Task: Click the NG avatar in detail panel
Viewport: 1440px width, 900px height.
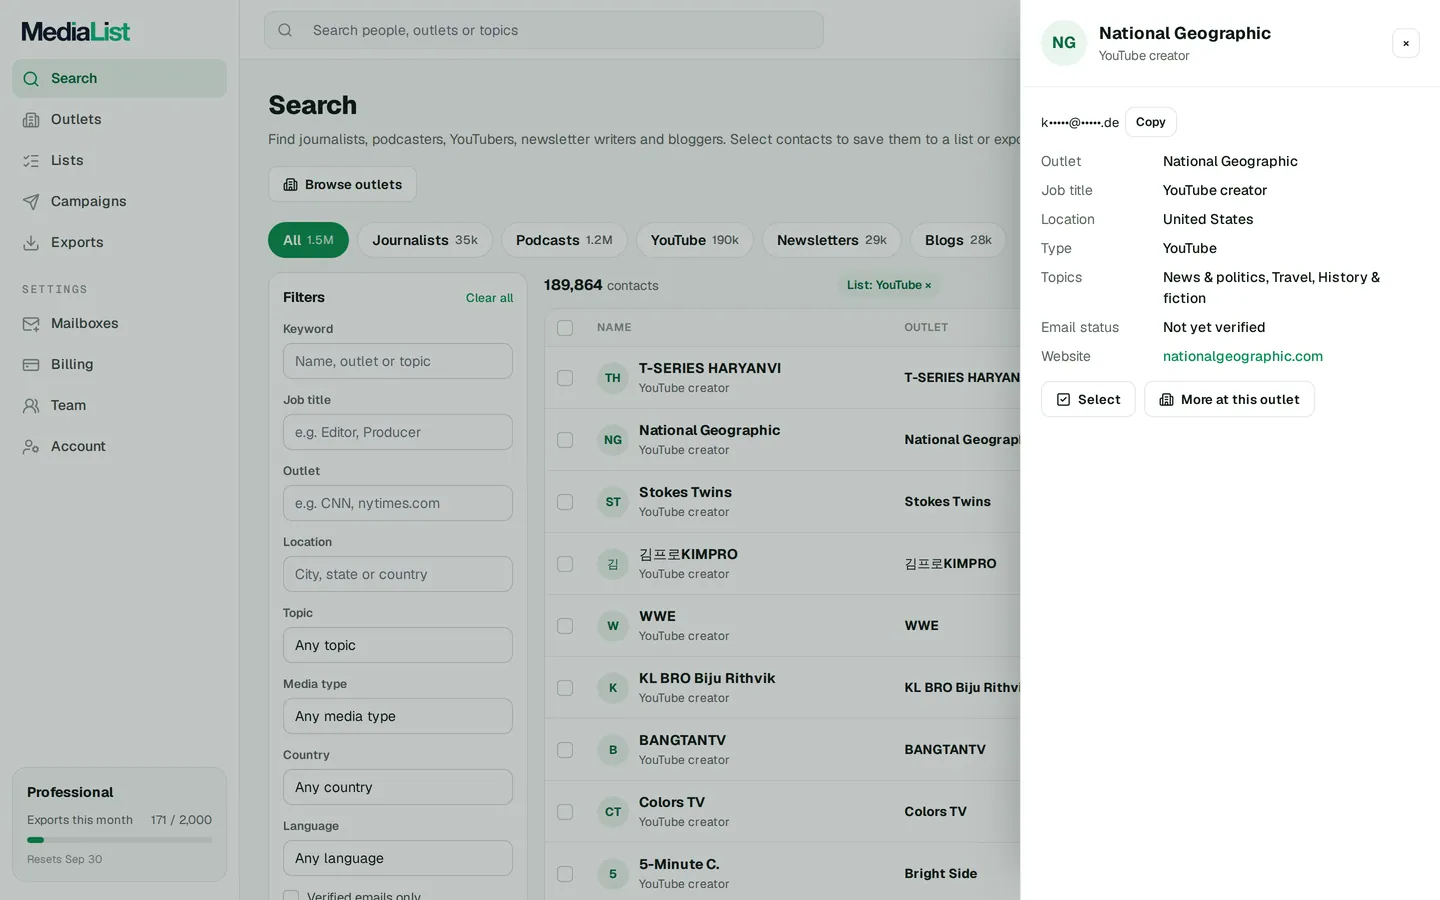Action: click(x=1064, y=43)
